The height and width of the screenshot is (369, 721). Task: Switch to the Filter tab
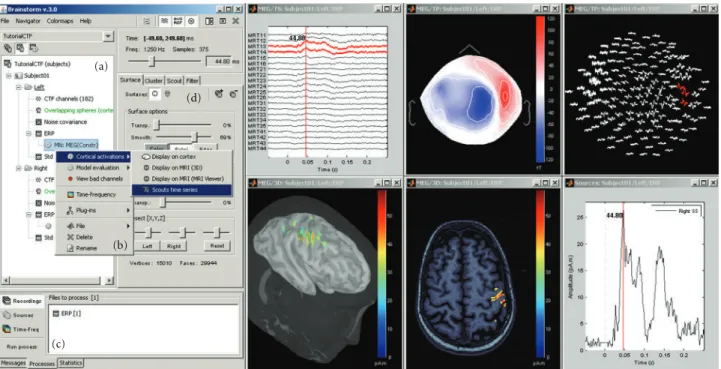[x=192, y=81]
